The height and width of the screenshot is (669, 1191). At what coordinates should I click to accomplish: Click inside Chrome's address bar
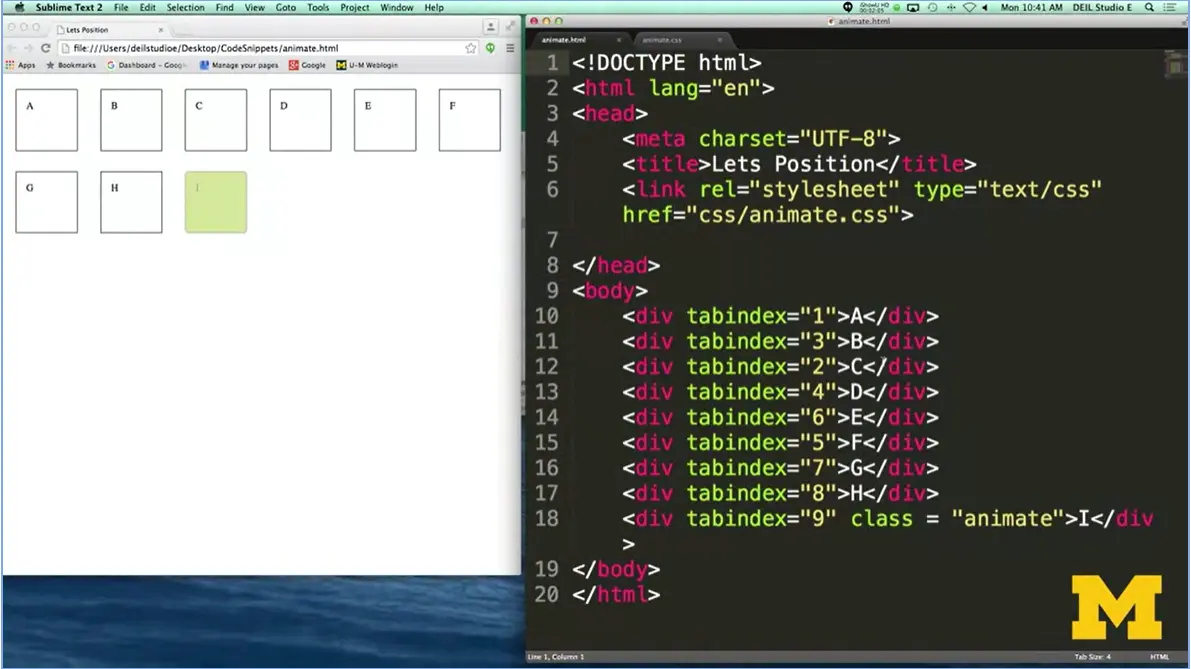click(x=300, y=47)
